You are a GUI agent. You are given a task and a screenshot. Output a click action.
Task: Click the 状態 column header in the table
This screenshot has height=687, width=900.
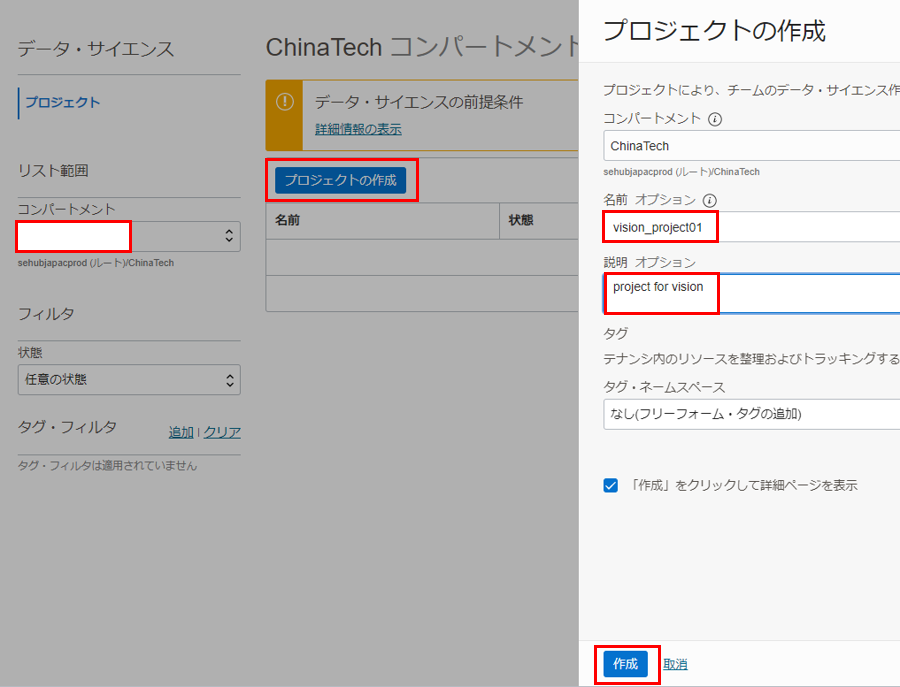coord(521,220)
